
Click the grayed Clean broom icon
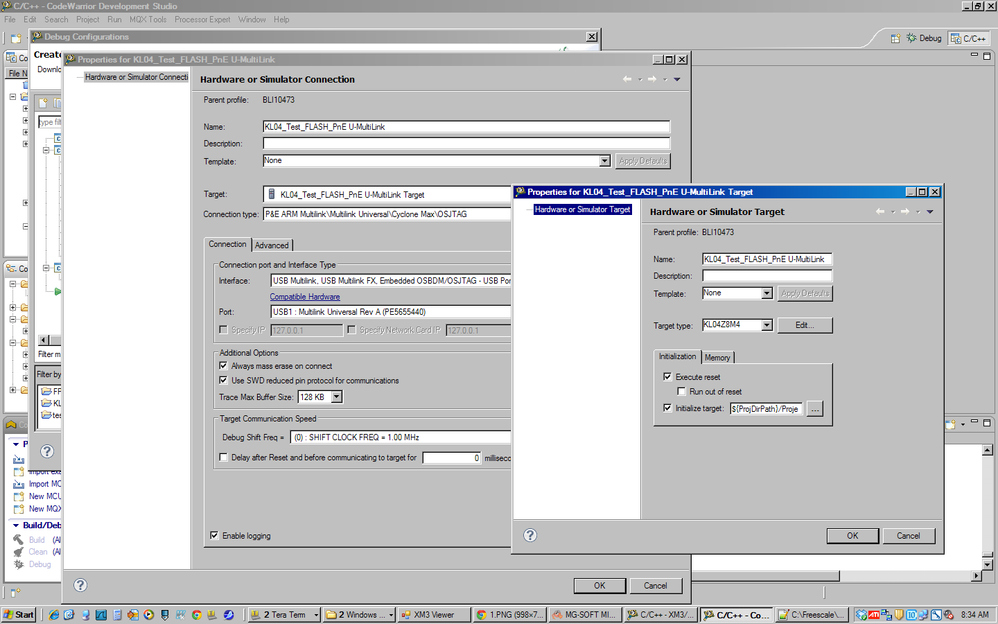pos(18,551)
